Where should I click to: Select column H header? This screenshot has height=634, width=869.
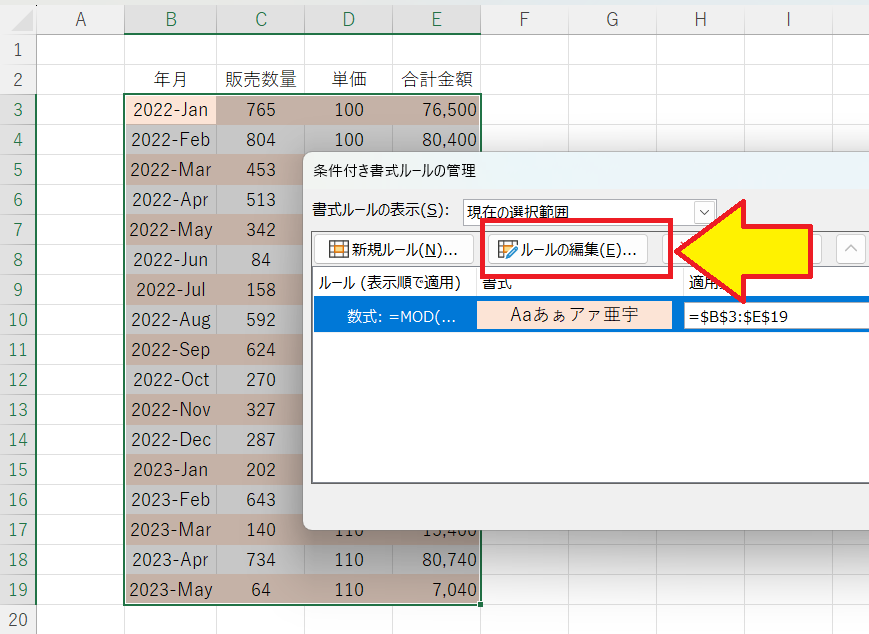click(700, 19)
